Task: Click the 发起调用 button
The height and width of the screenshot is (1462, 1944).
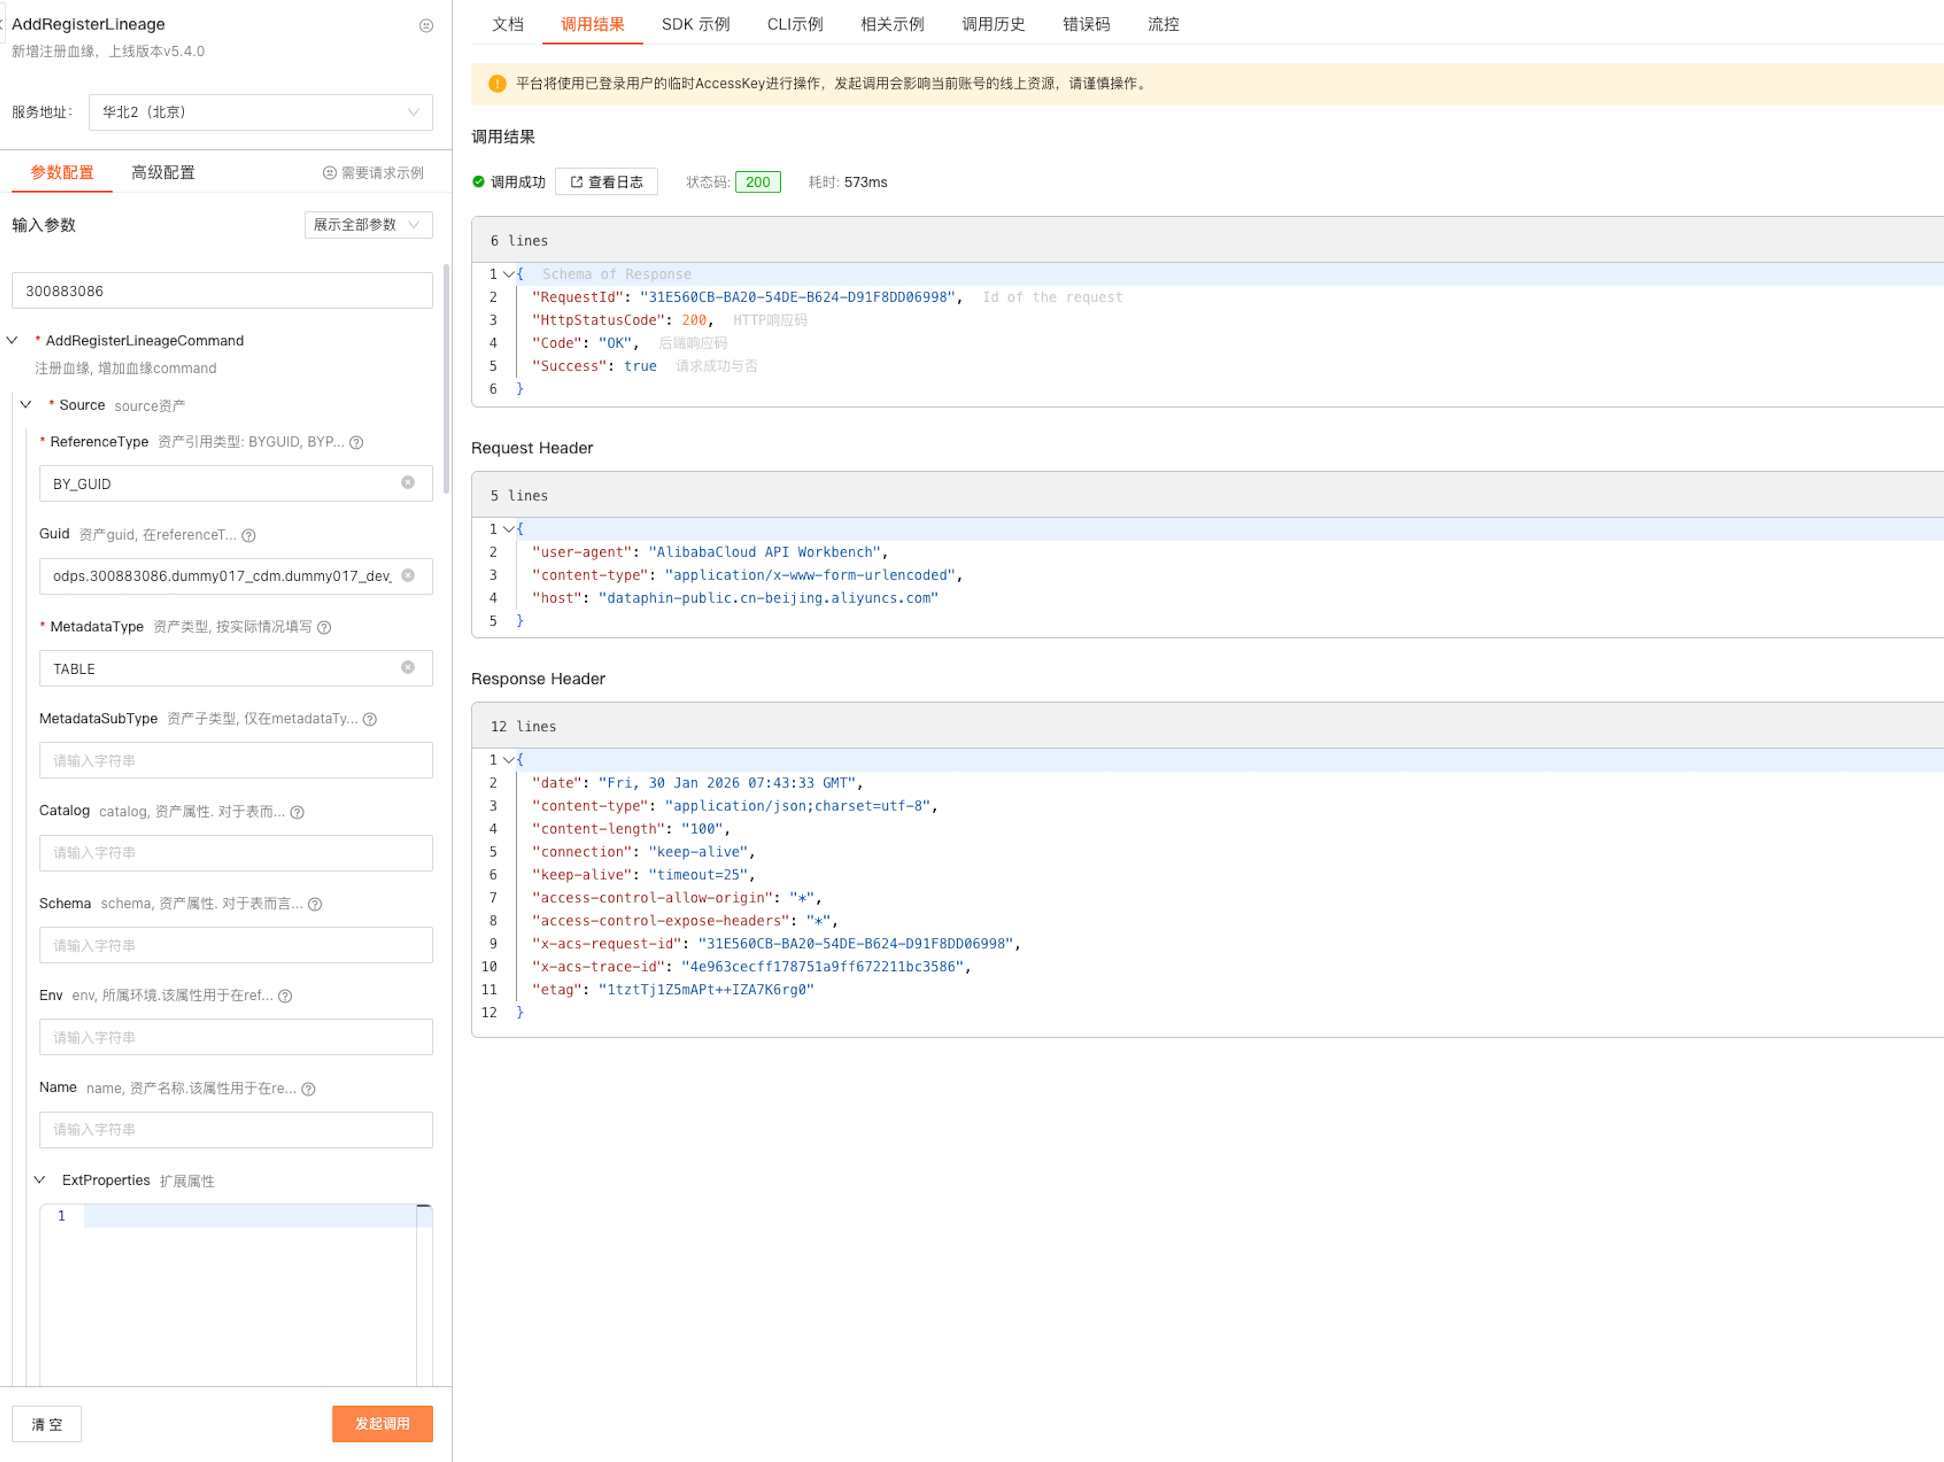Action: click(x=382, y=1423)
